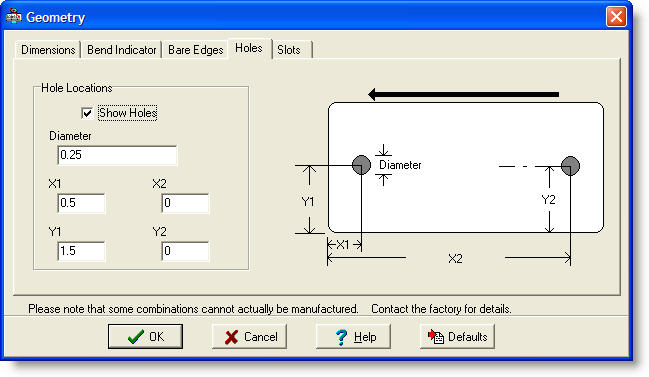
Task: Select the Bare Edges tab
Action: (195, 50)
